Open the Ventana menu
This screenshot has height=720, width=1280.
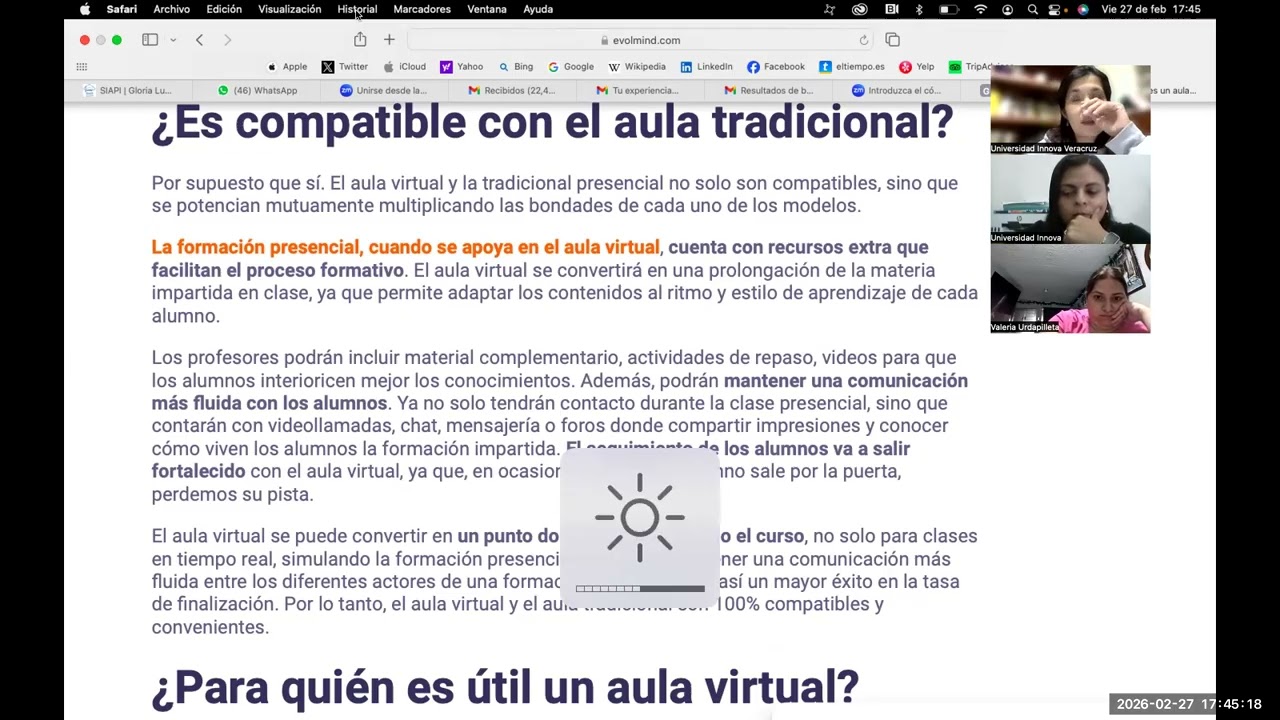pos(487,9)
